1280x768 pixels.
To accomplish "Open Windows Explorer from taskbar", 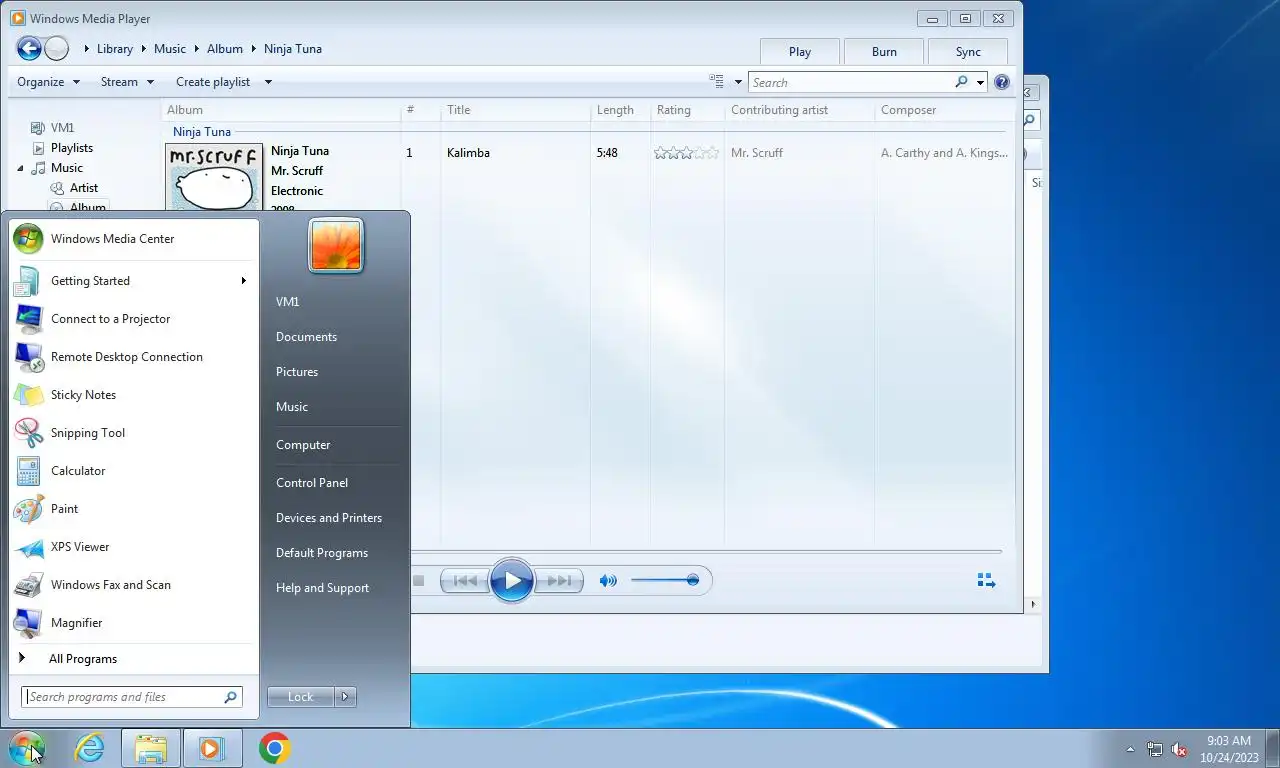I will coord(151,748).
